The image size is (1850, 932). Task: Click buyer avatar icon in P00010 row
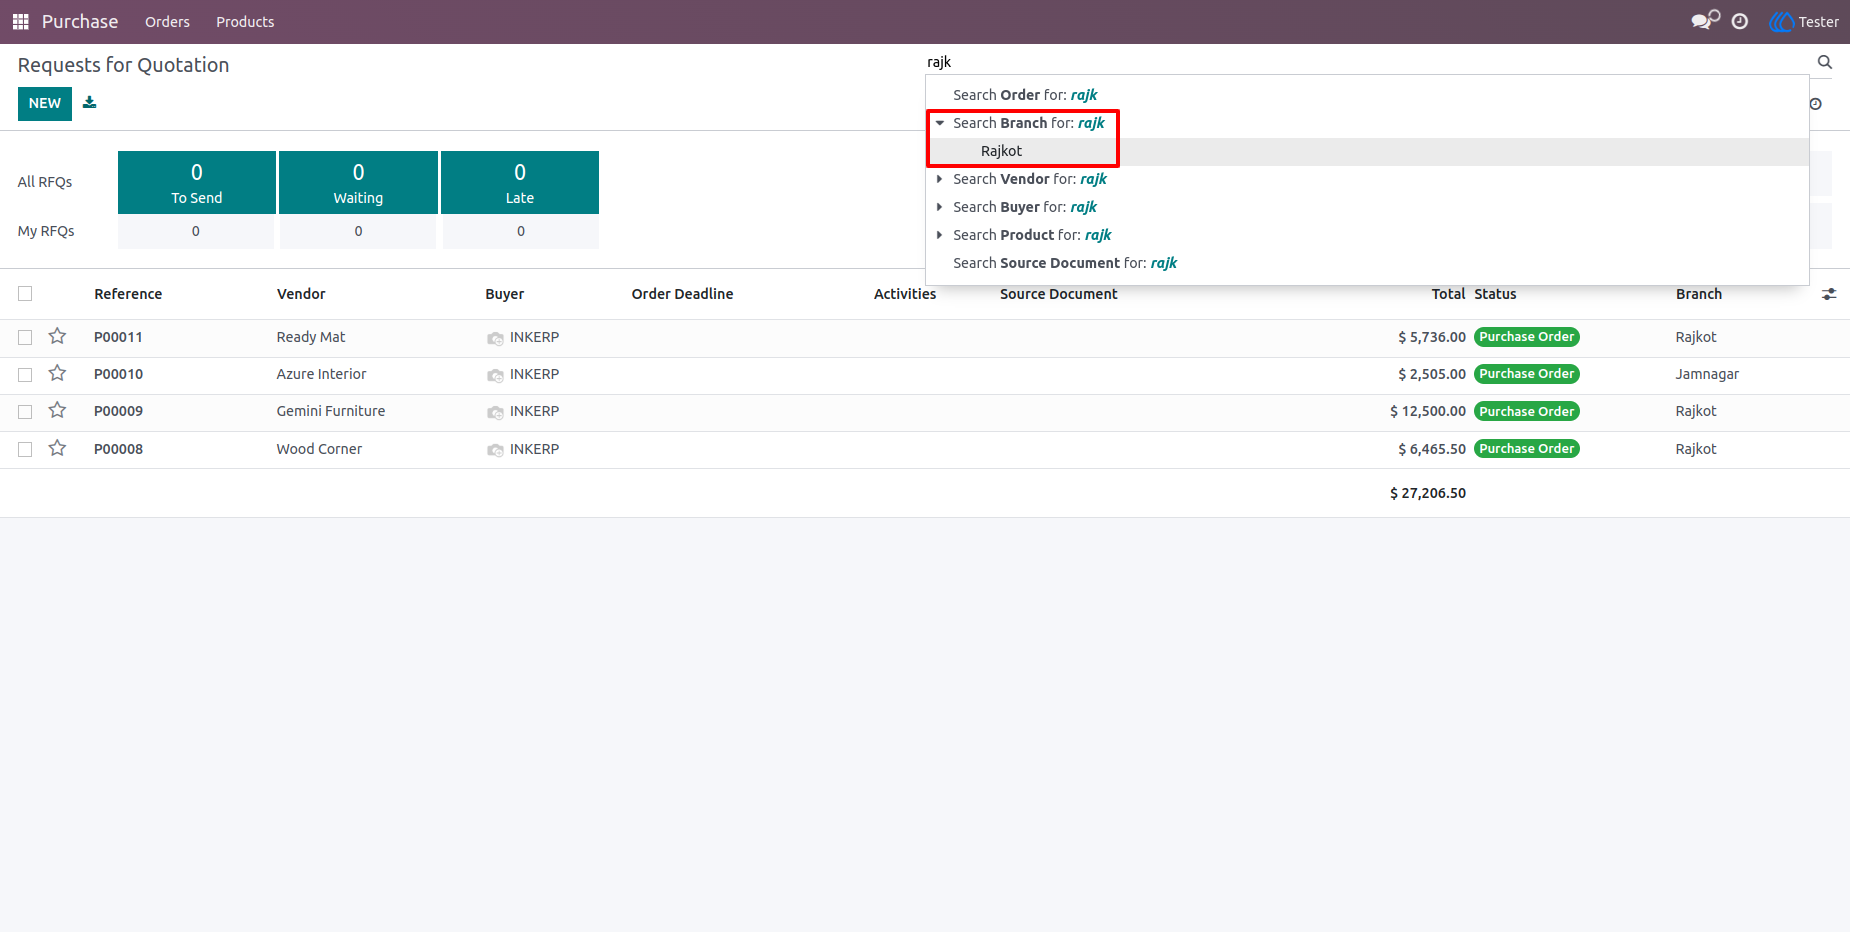495,375
